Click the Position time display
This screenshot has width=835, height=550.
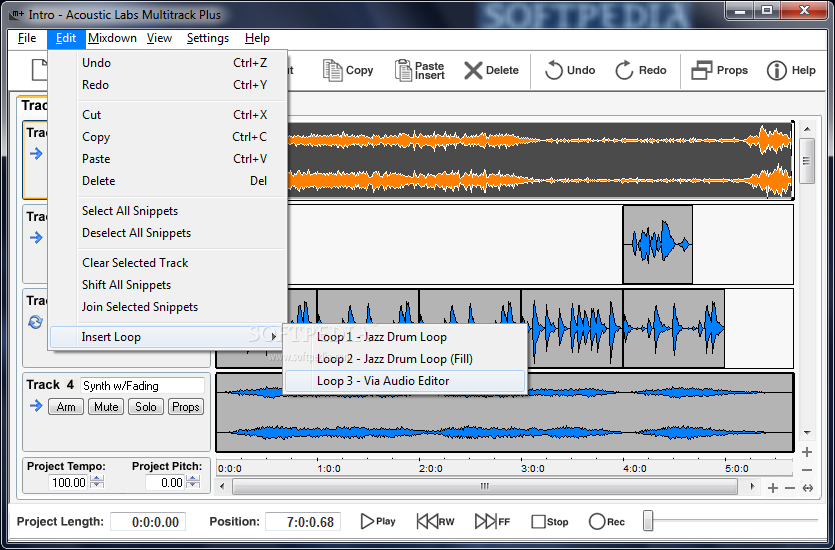pyautogui.click(x=303, y=522)
